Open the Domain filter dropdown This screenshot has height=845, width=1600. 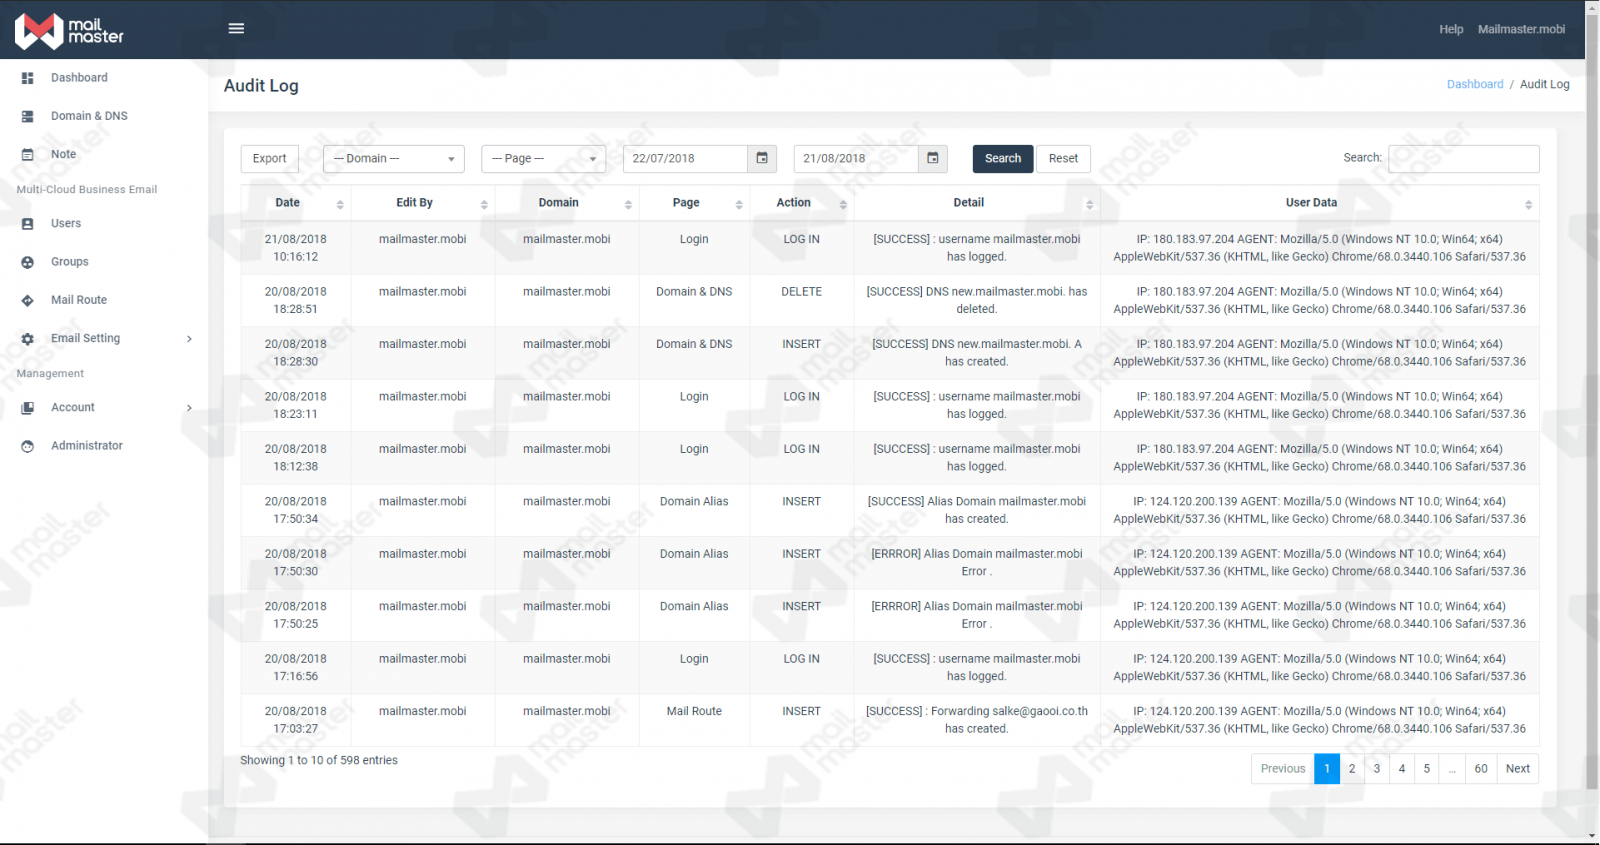pos(394,159)
